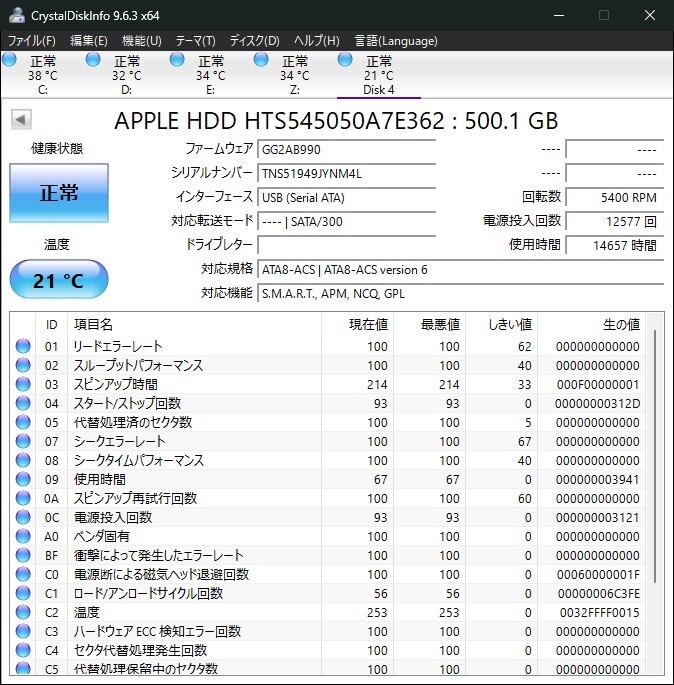This screenshot has width=674, height=685.
Task: Click status orb for ID 0A スピンアップ再試行回数
Action: click(x=23, y=498)
